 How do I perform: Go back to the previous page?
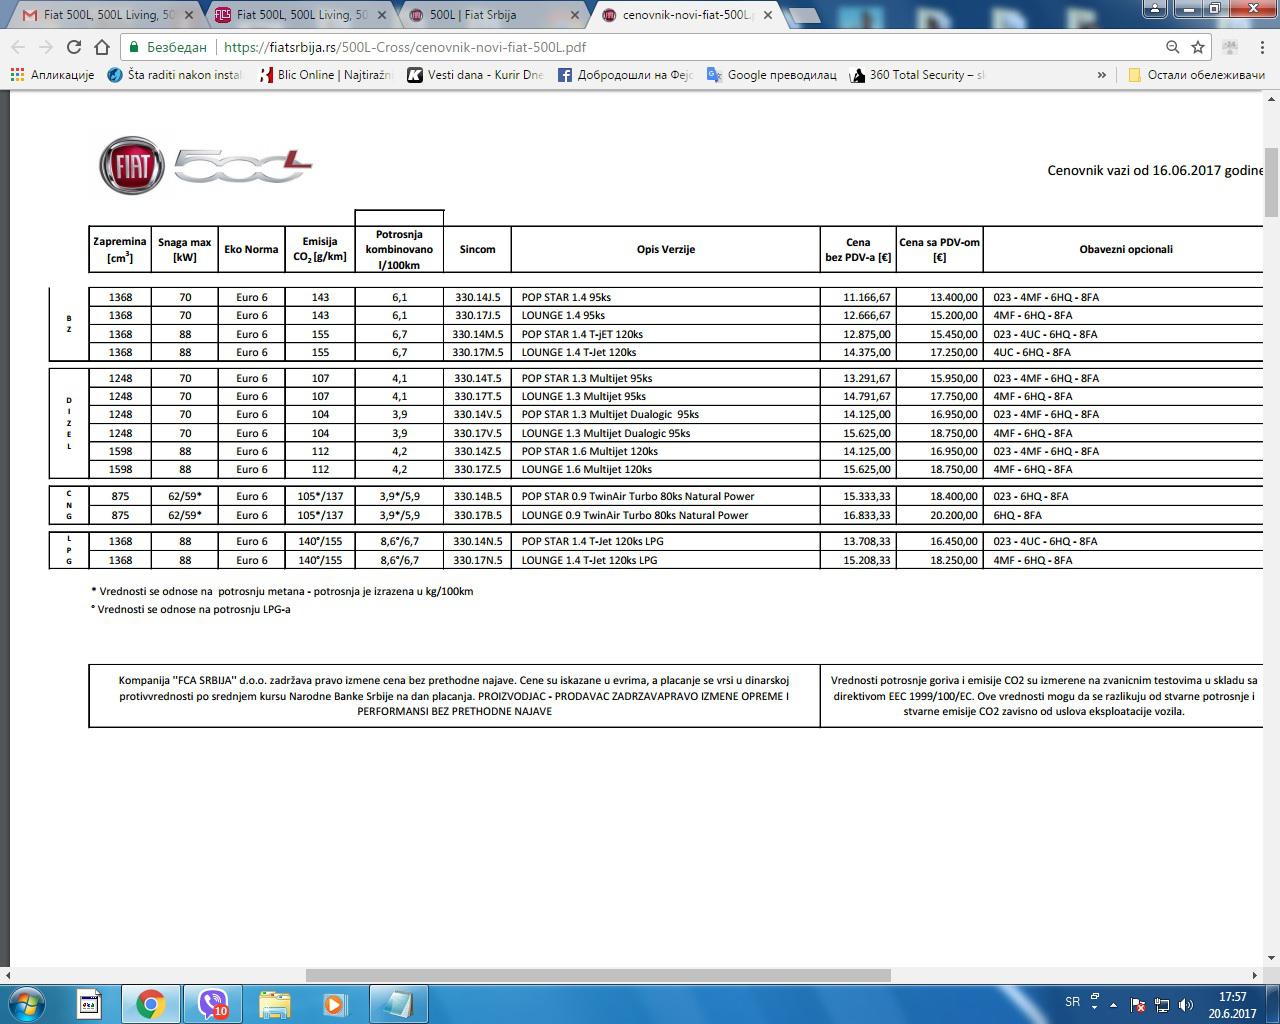tap(19, 47)
